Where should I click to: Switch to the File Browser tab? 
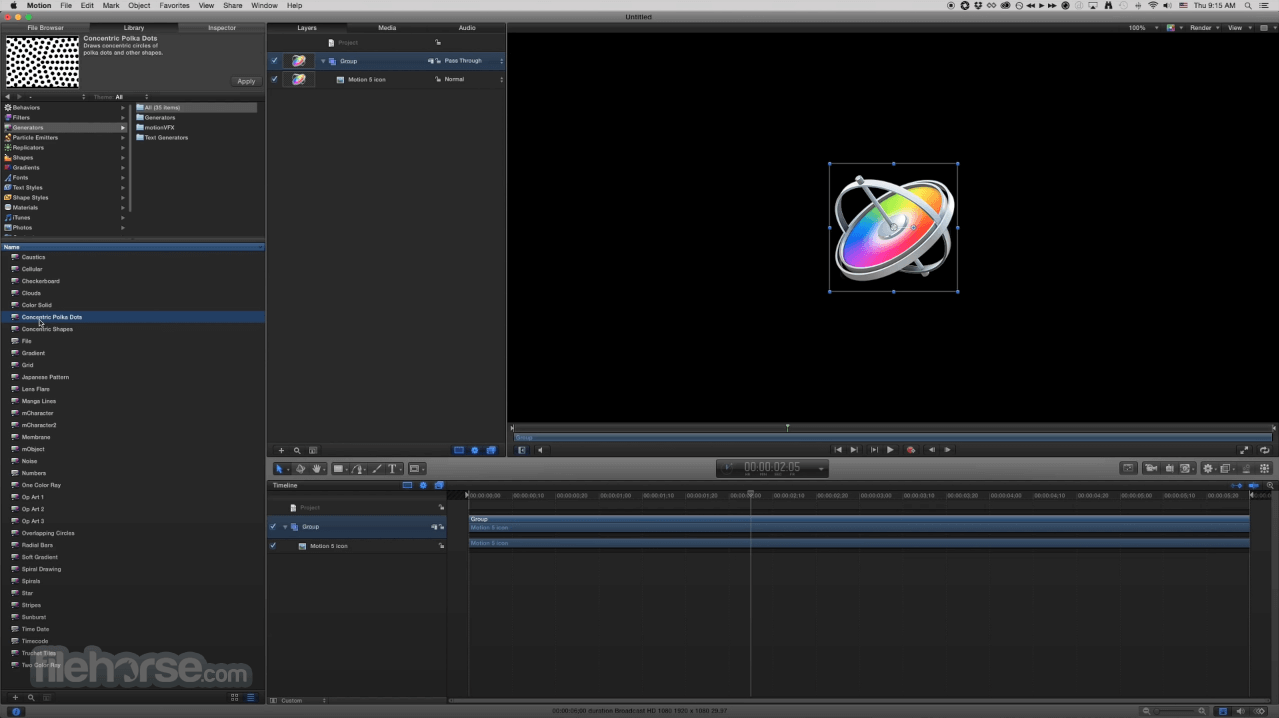(x=45, y=28)
